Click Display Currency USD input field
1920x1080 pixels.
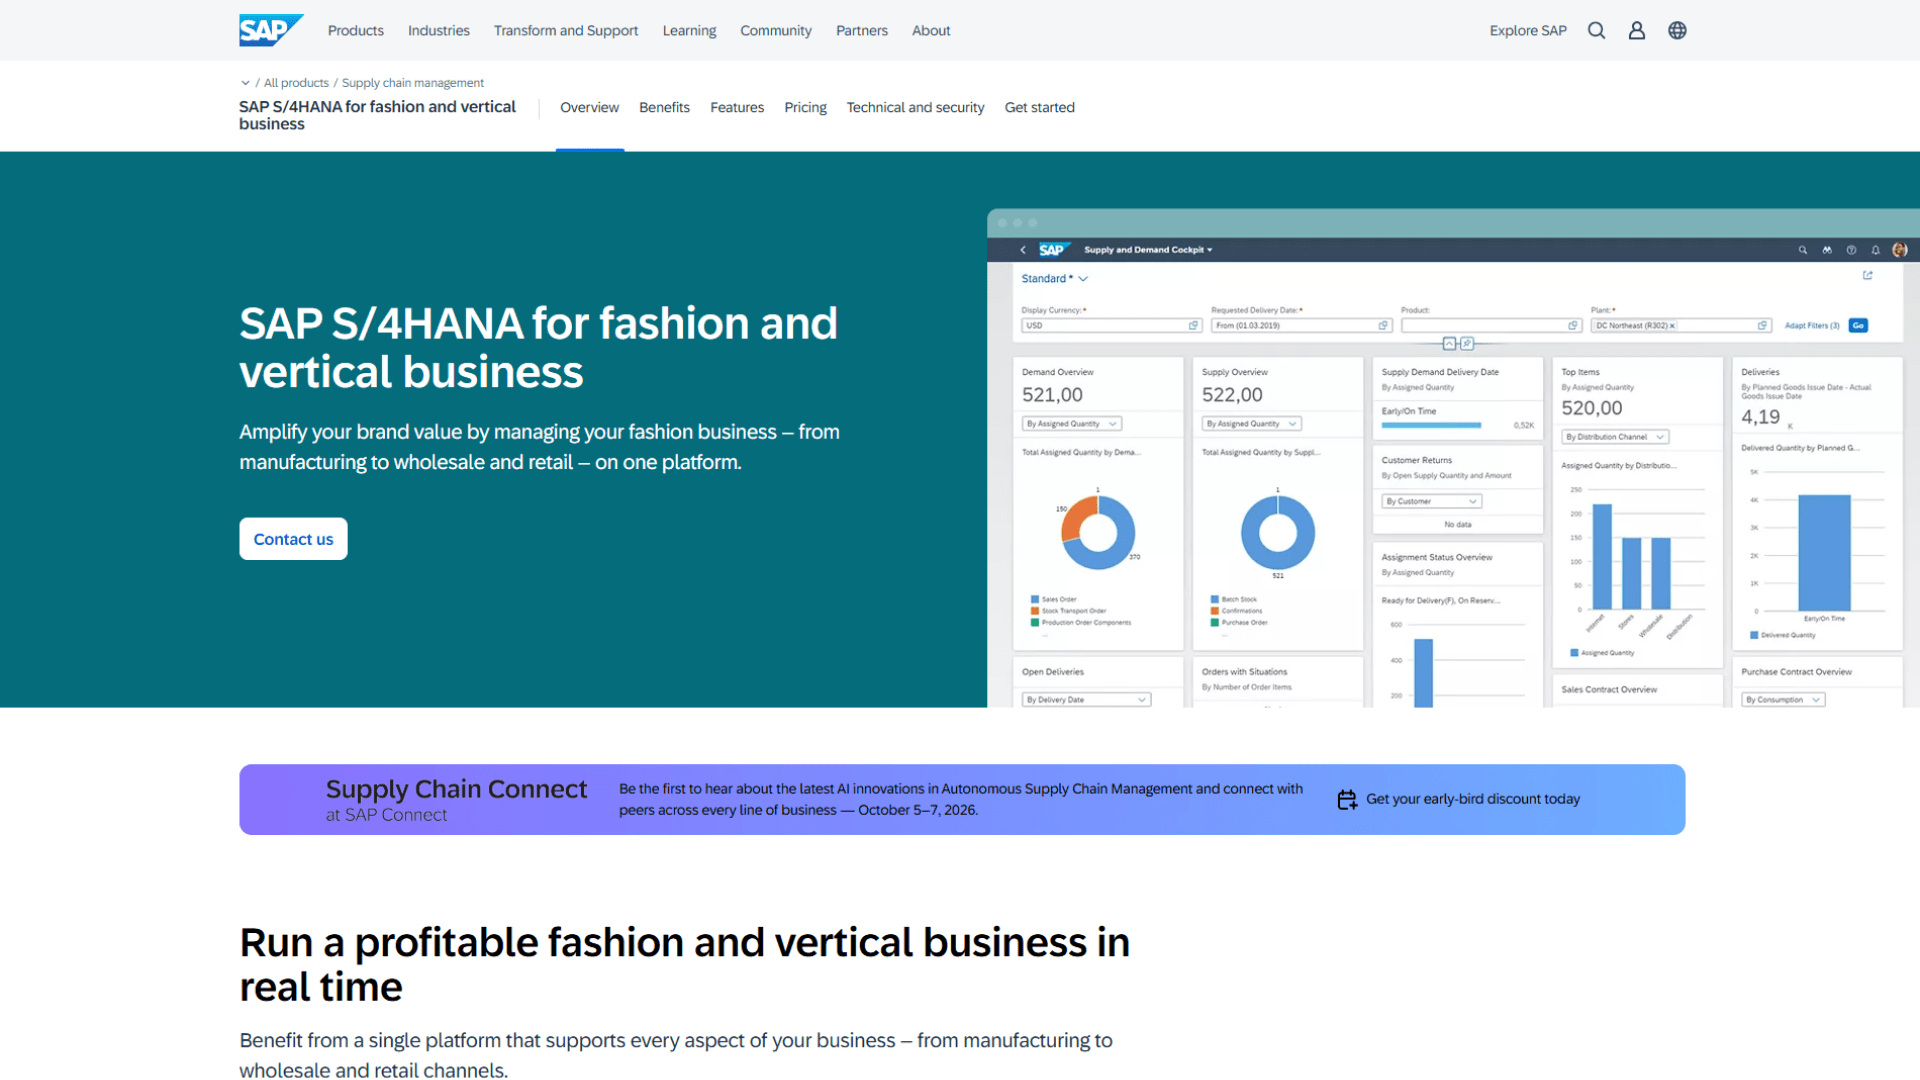1110,326
